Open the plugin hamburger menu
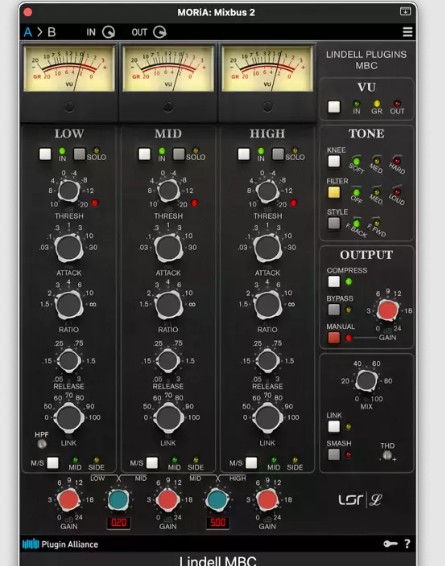Viewport: 445px width, 566px height. click(x=407, y=32)
